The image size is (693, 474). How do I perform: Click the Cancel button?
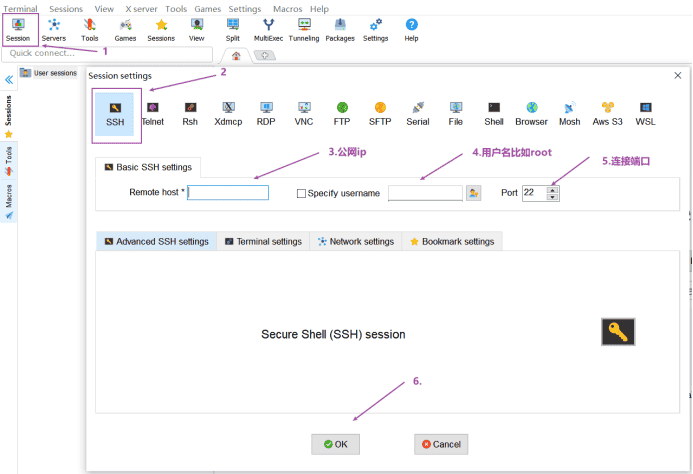click(441, 444)
